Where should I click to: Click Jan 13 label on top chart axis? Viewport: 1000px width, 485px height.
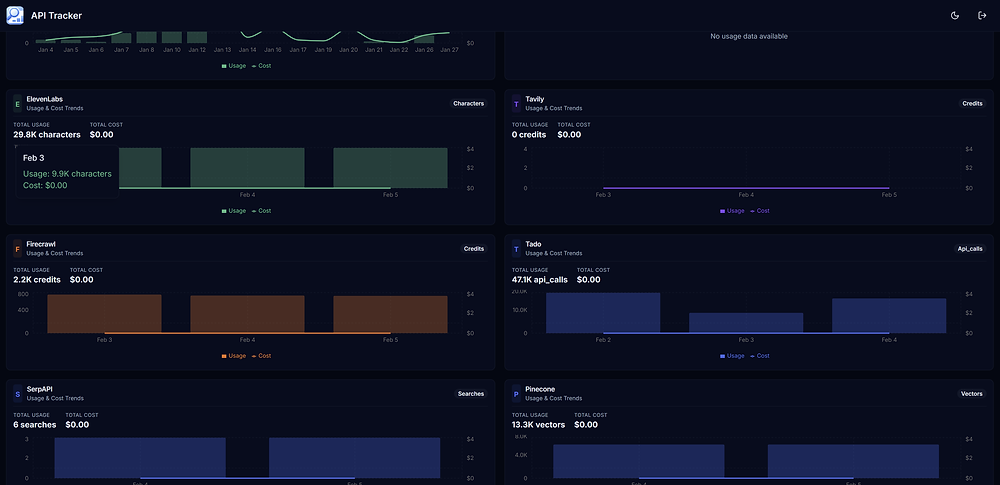pos(223,50)
